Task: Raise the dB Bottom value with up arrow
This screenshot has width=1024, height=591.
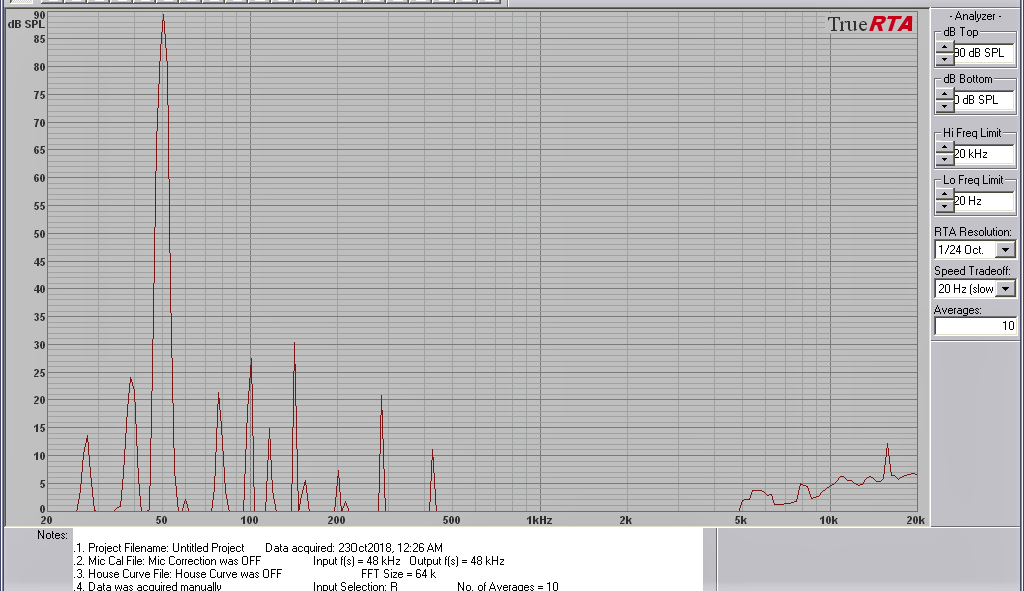Action: 944,94
